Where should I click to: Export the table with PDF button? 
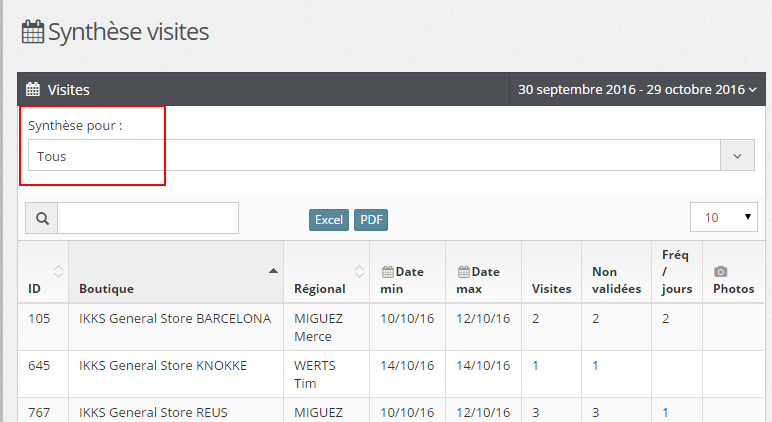point(371,220)
